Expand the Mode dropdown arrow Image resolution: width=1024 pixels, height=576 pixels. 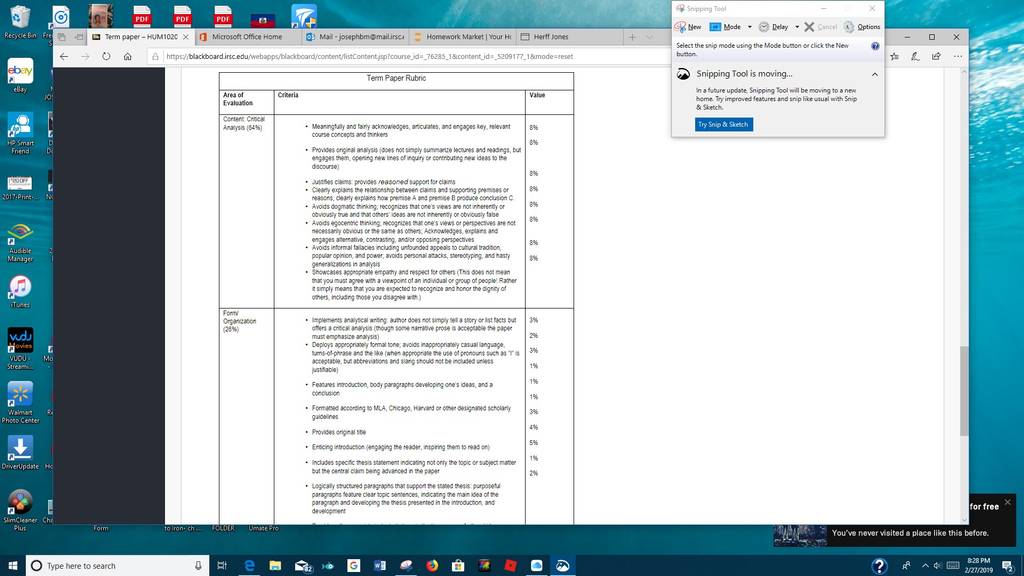tap(750, 27)
